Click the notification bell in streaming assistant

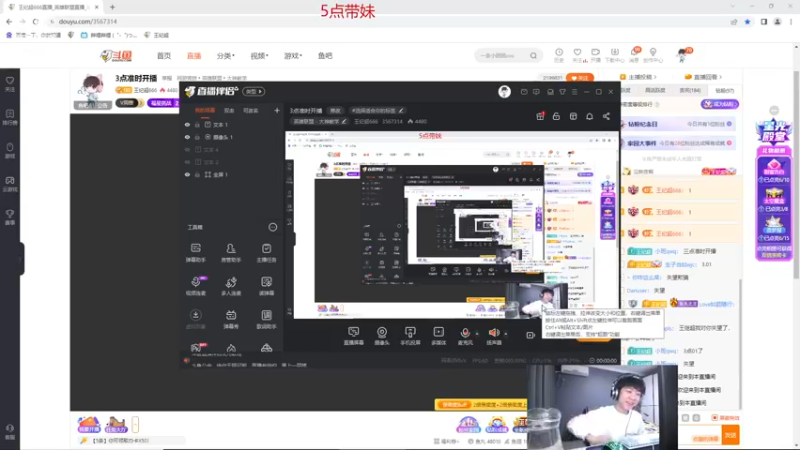(589, 116)
